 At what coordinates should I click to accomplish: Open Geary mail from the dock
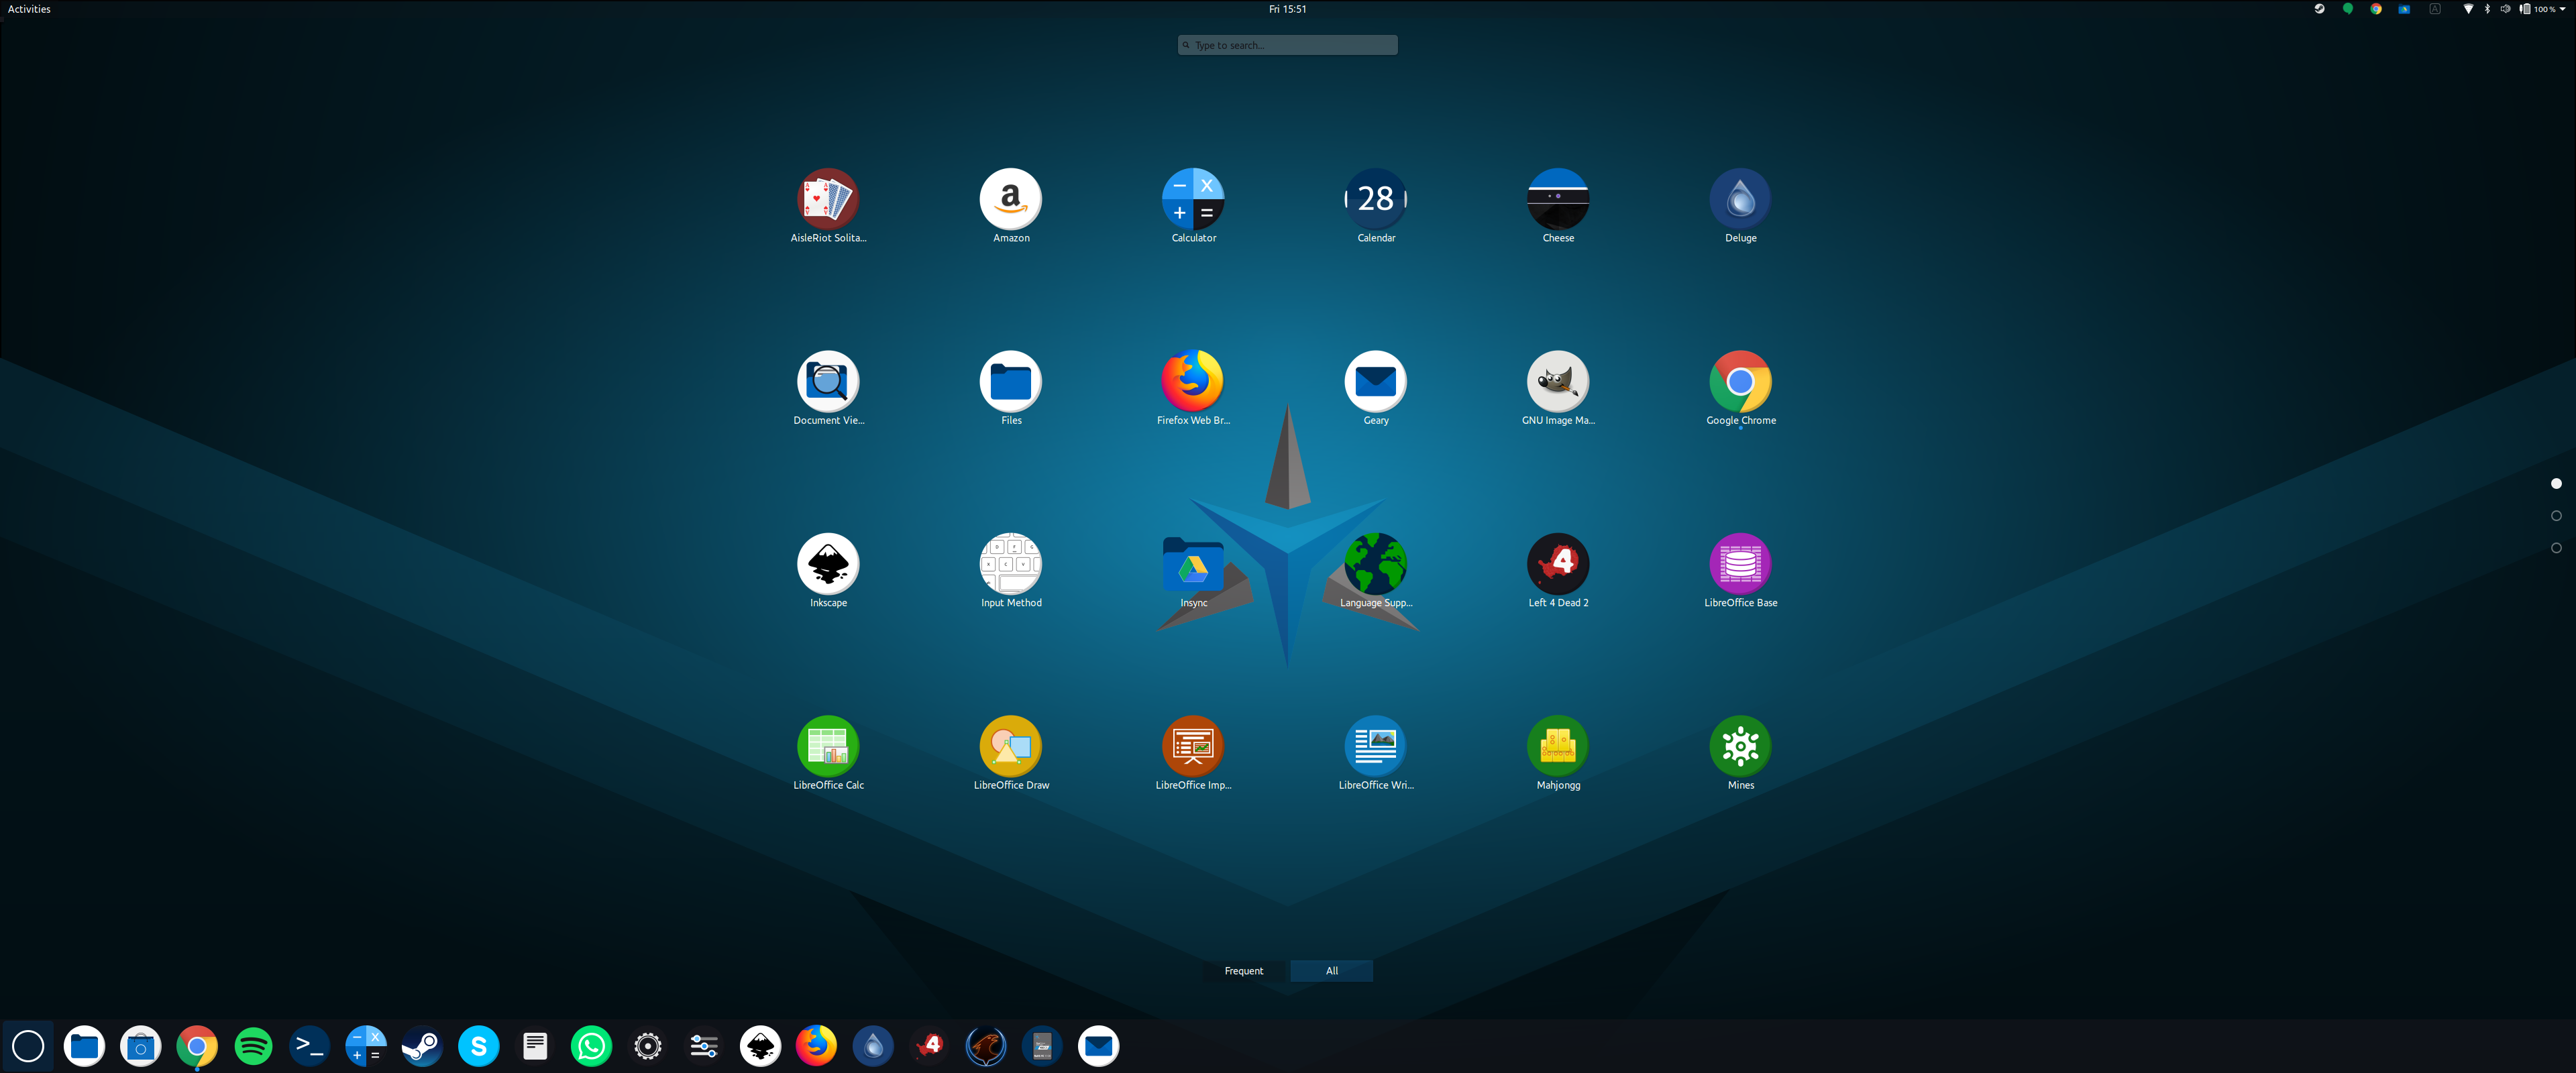click(1098, 1046)
